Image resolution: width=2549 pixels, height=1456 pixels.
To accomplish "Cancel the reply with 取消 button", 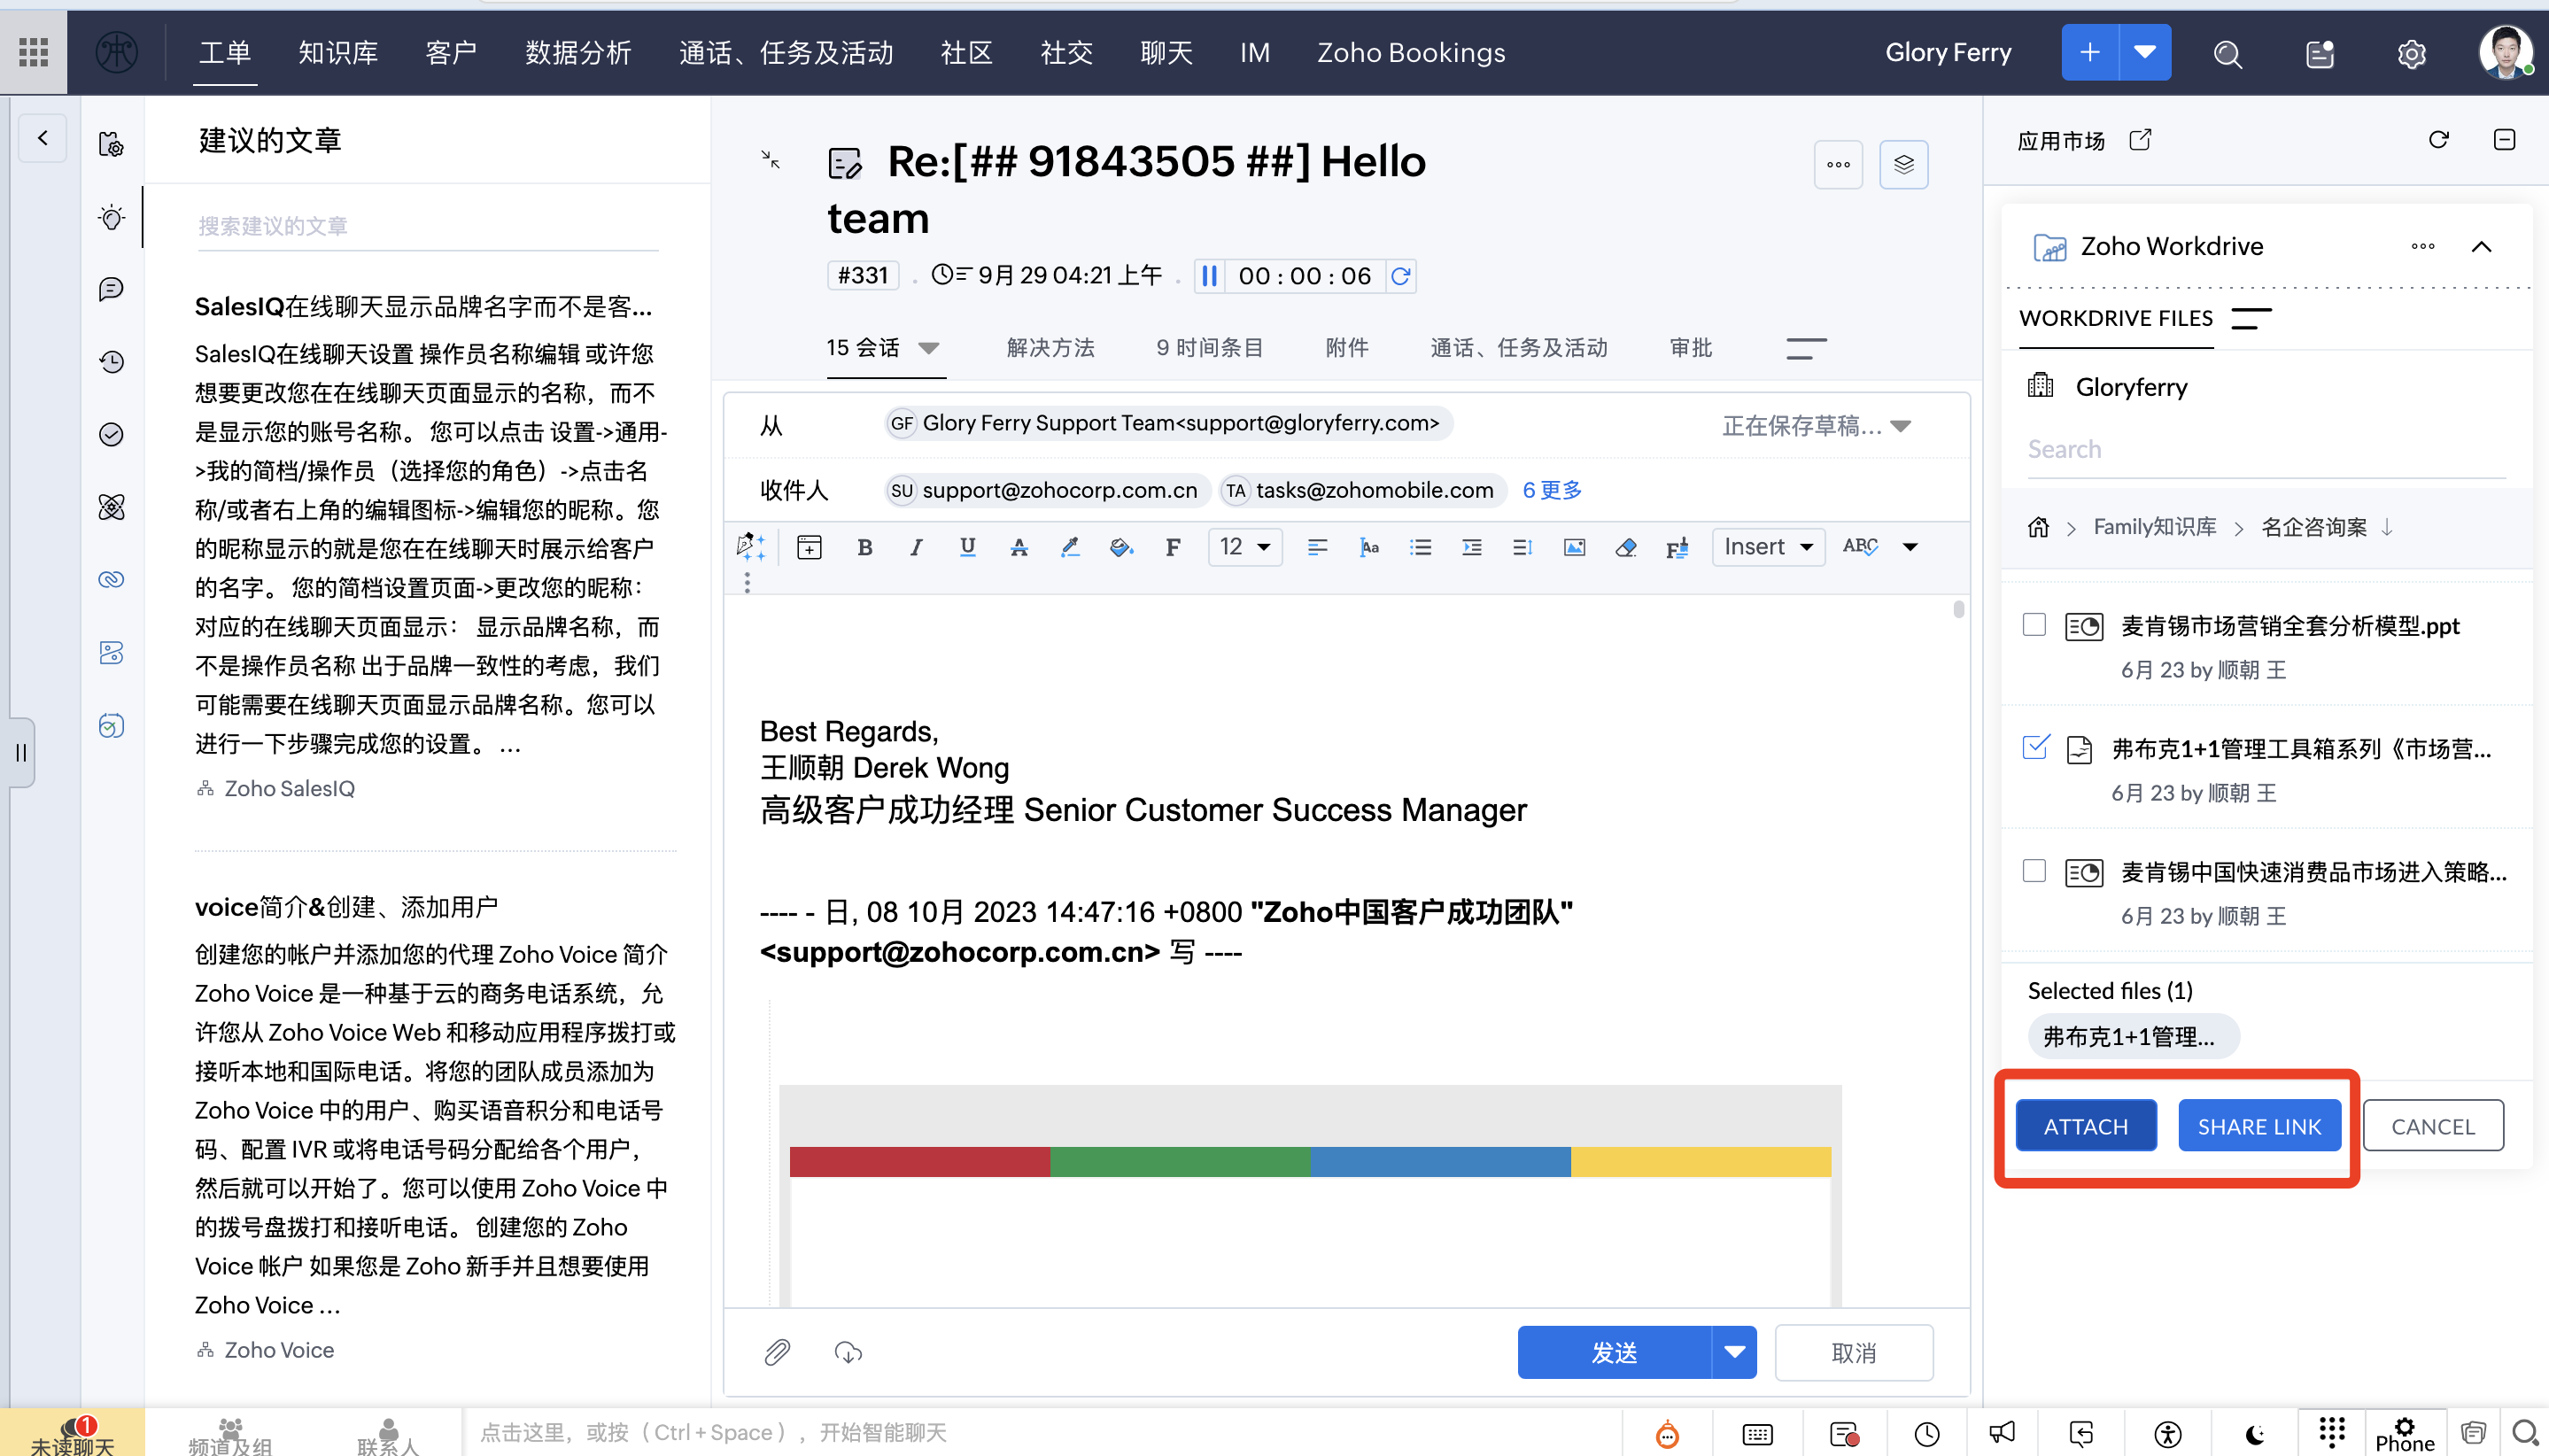I will 1853,1352.
